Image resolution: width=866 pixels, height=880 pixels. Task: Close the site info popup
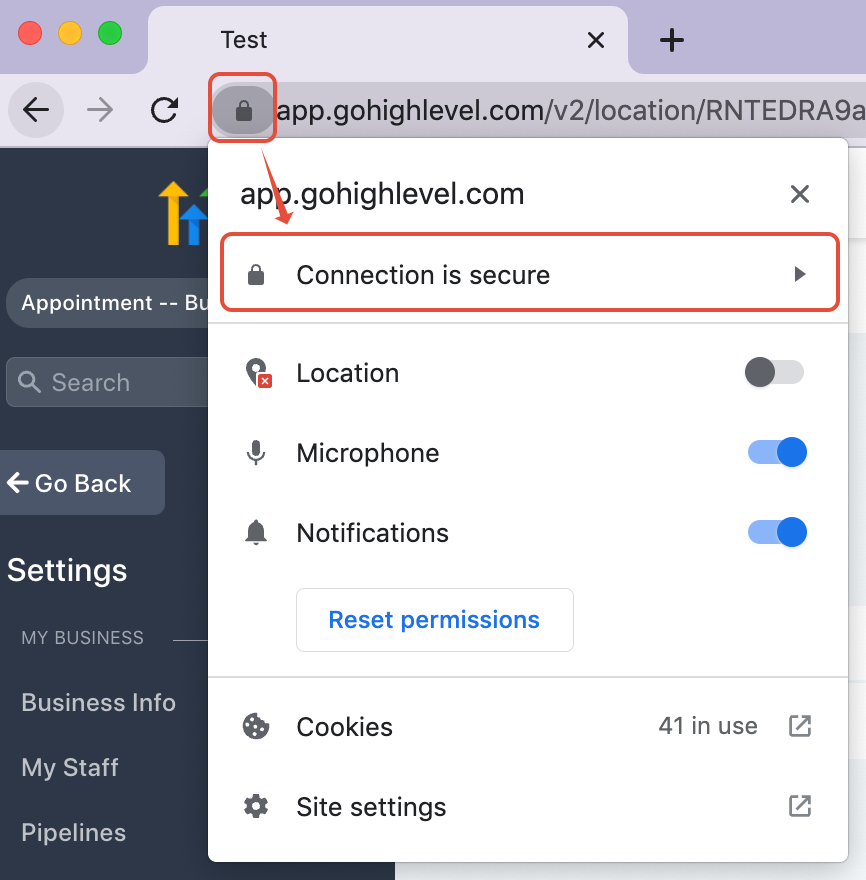799,194
